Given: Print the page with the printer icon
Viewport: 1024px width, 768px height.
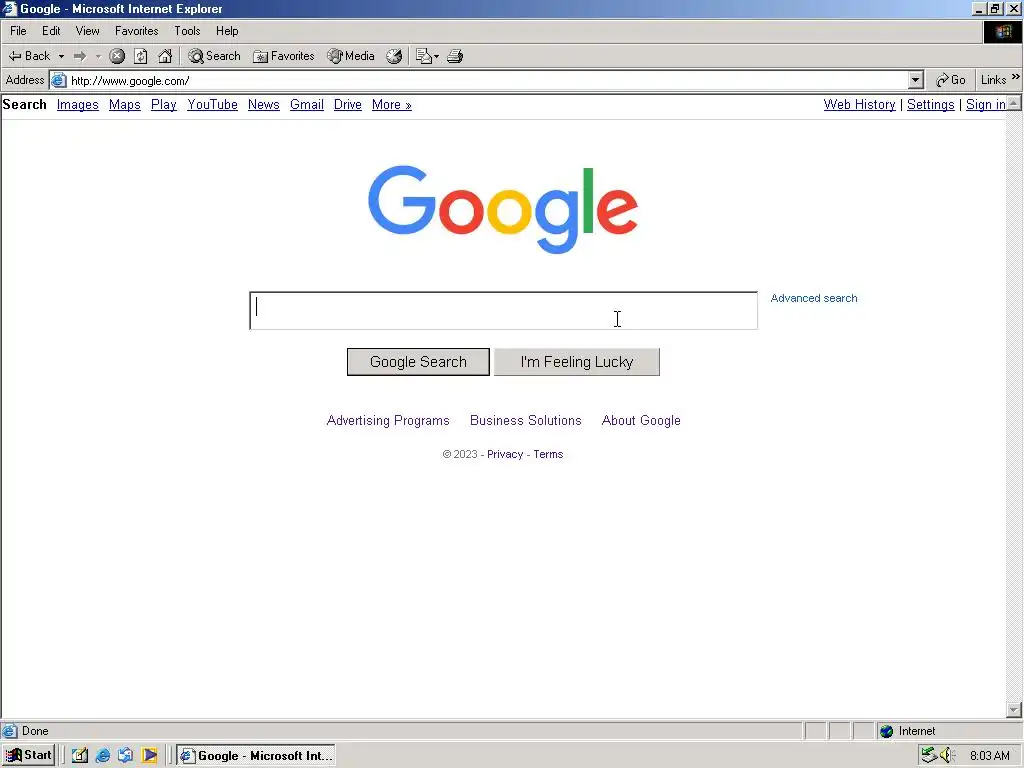Looking at the screenshot, I should (x=455, y=56).
